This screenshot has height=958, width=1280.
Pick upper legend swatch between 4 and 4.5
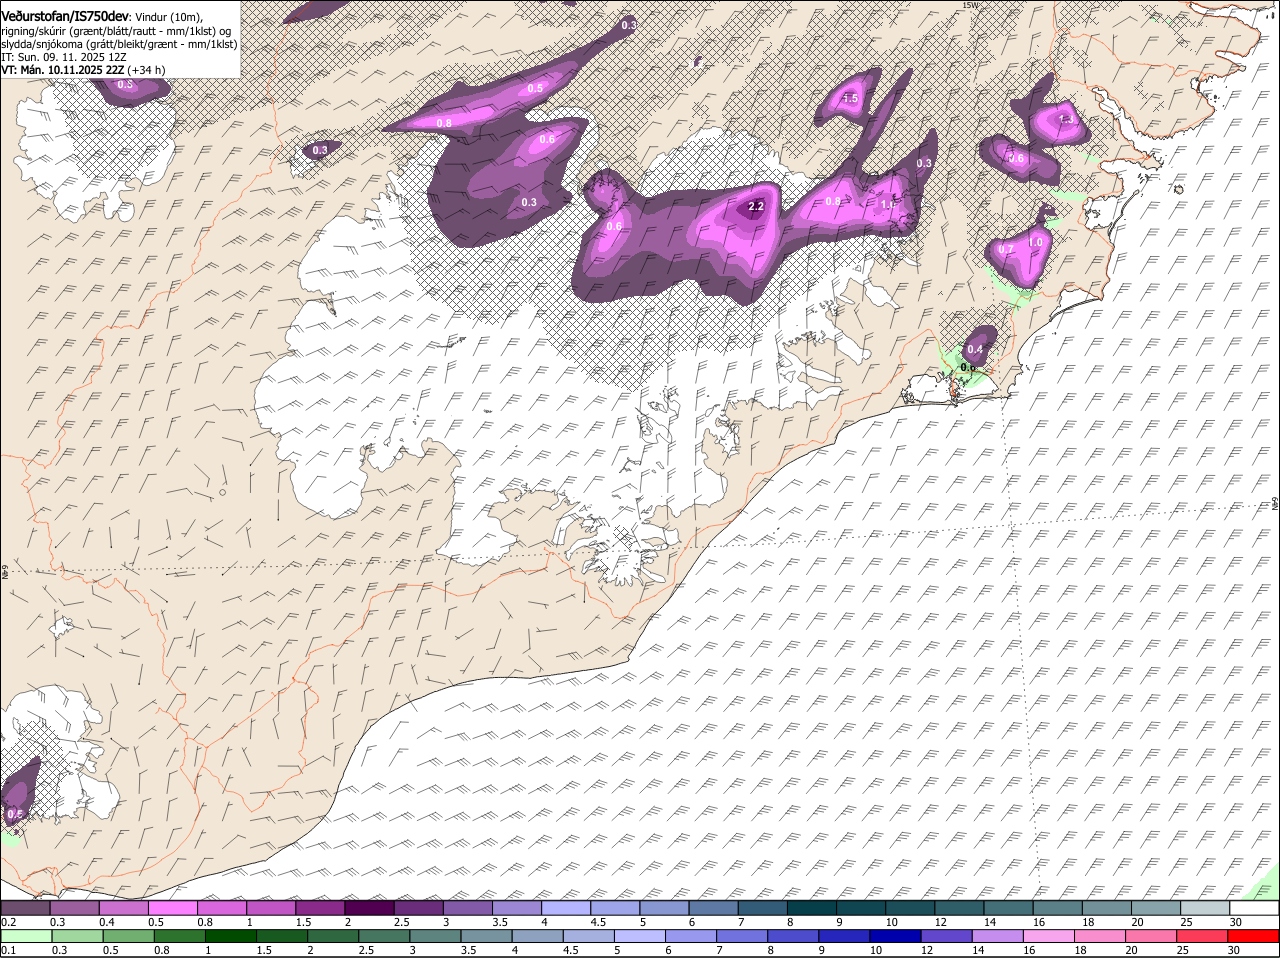566,908
